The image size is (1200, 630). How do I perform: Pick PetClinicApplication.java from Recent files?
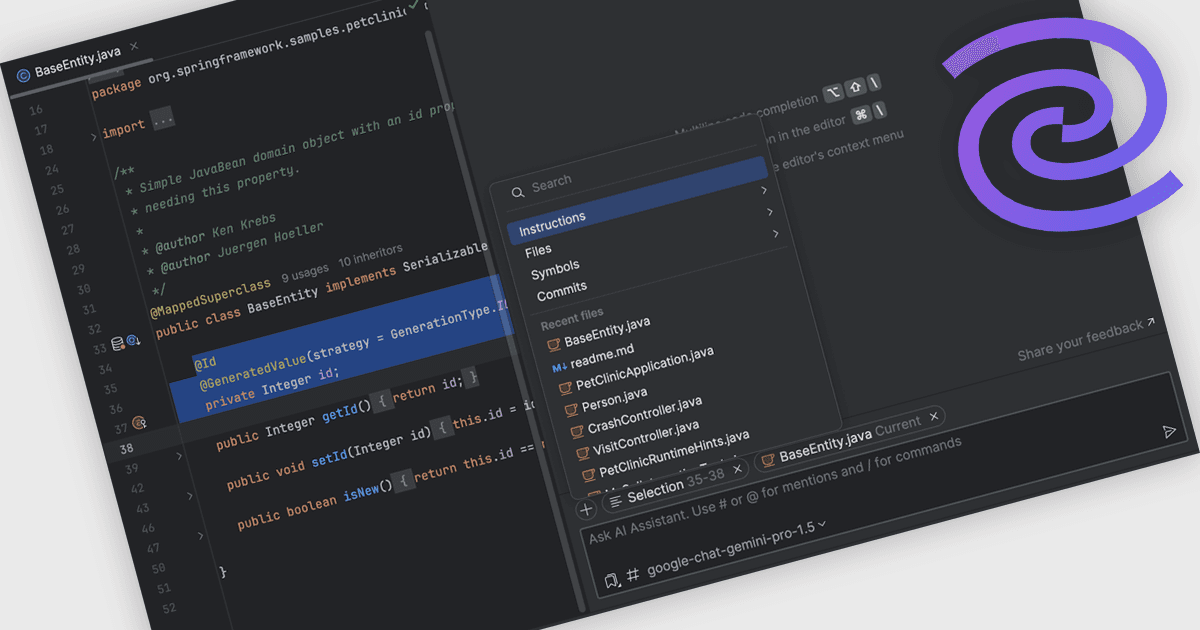pyautogui.click(x=645, y=370)
